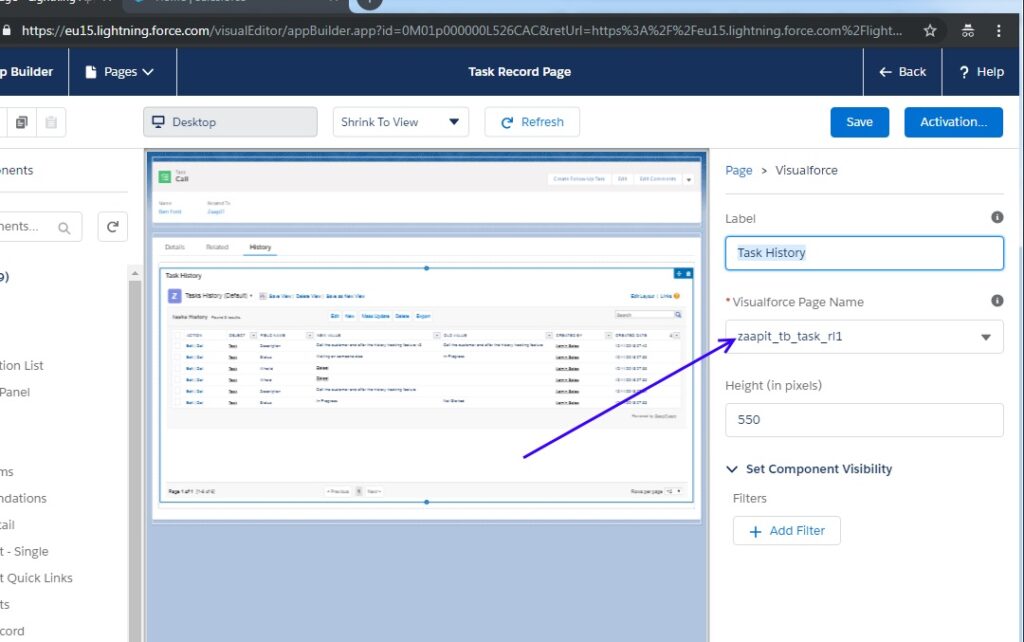Click the Label info icon
Screen dimensions: 1024x642
tap(997, 217)
